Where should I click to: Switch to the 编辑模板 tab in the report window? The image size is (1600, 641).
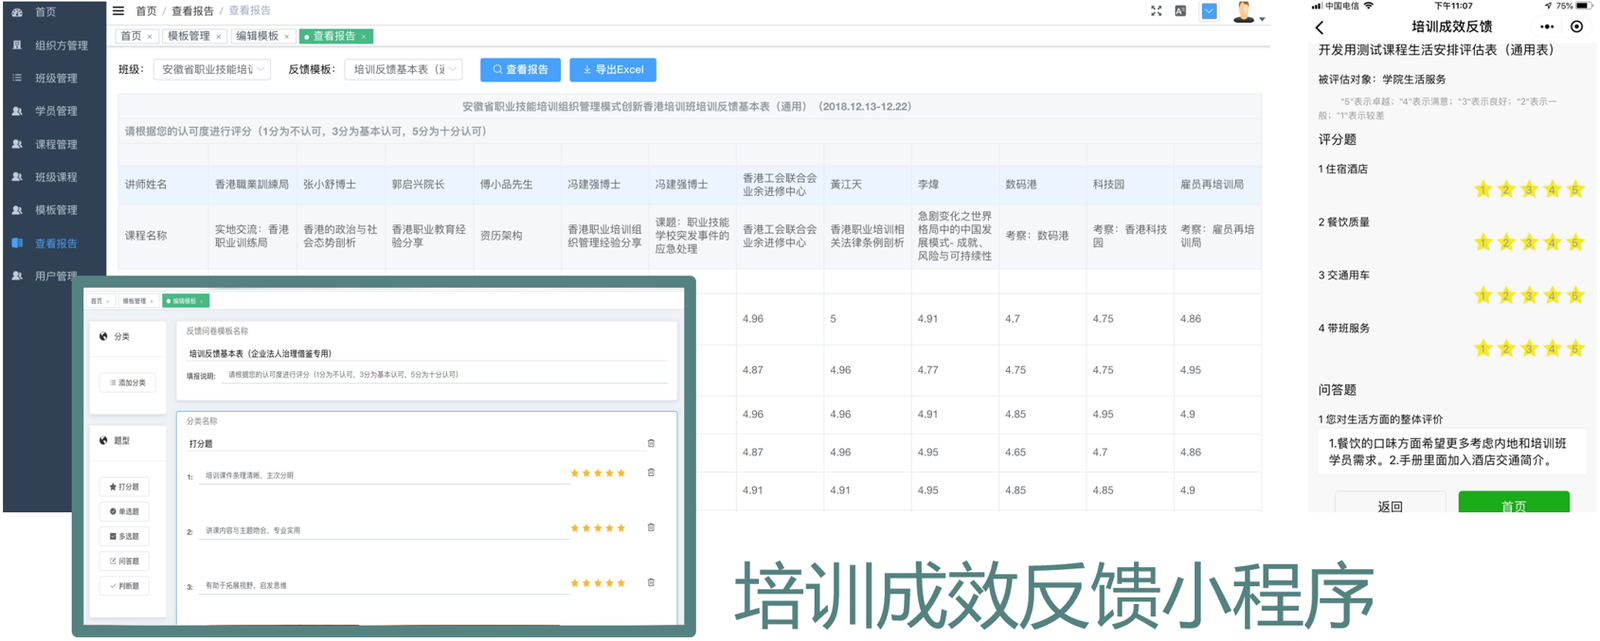pos(262,36)
